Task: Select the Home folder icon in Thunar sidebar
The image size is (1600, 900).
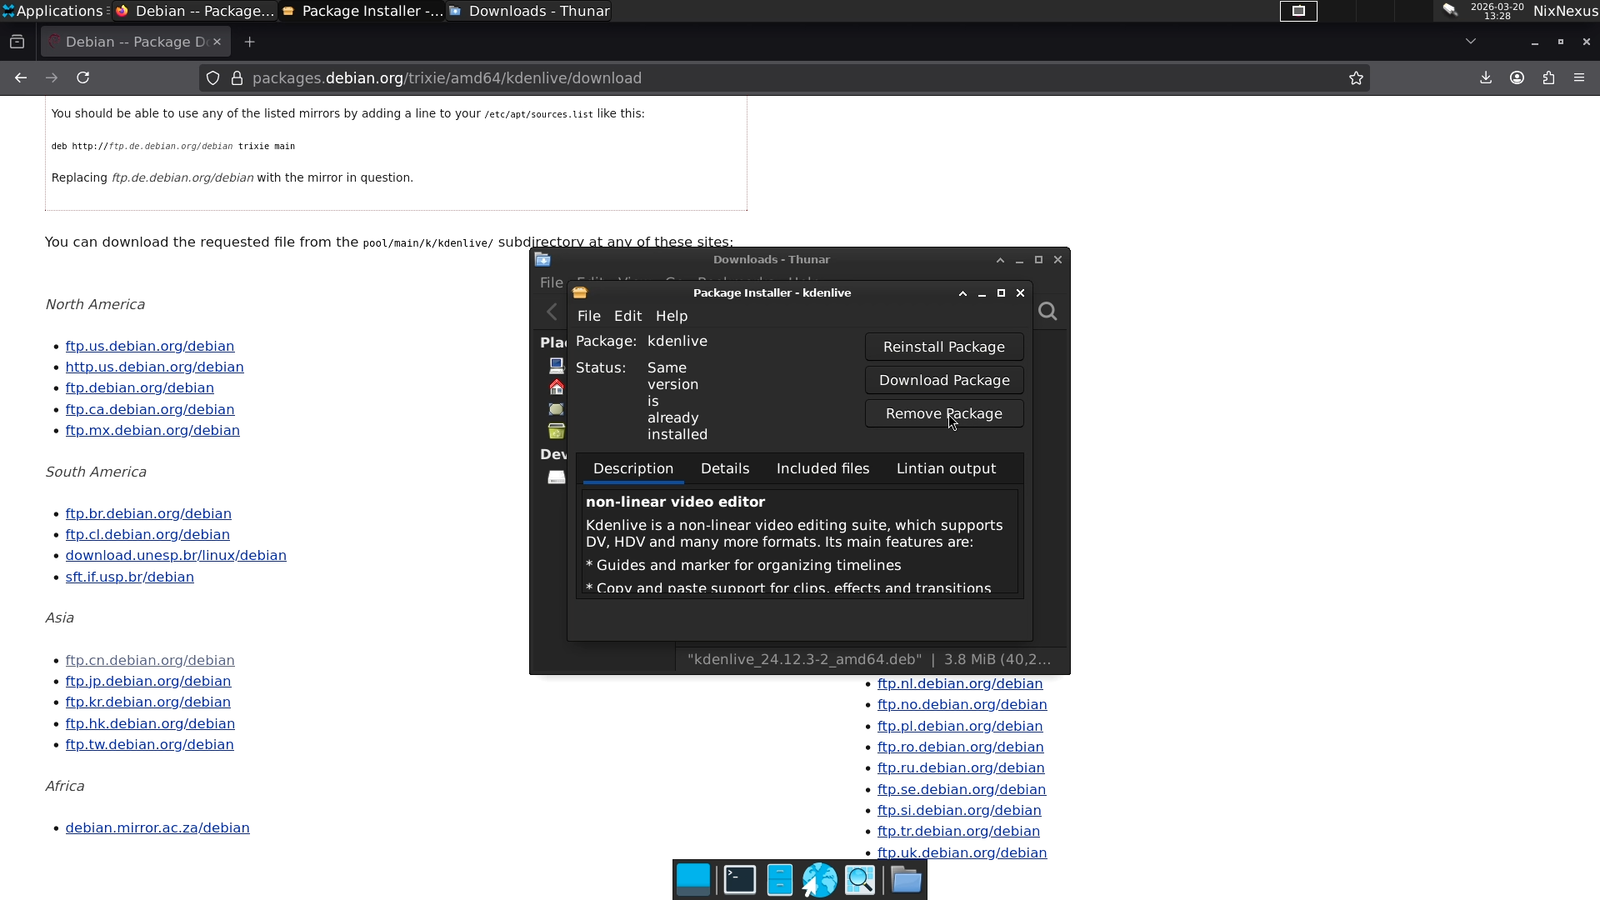Action: pos(557,387)
